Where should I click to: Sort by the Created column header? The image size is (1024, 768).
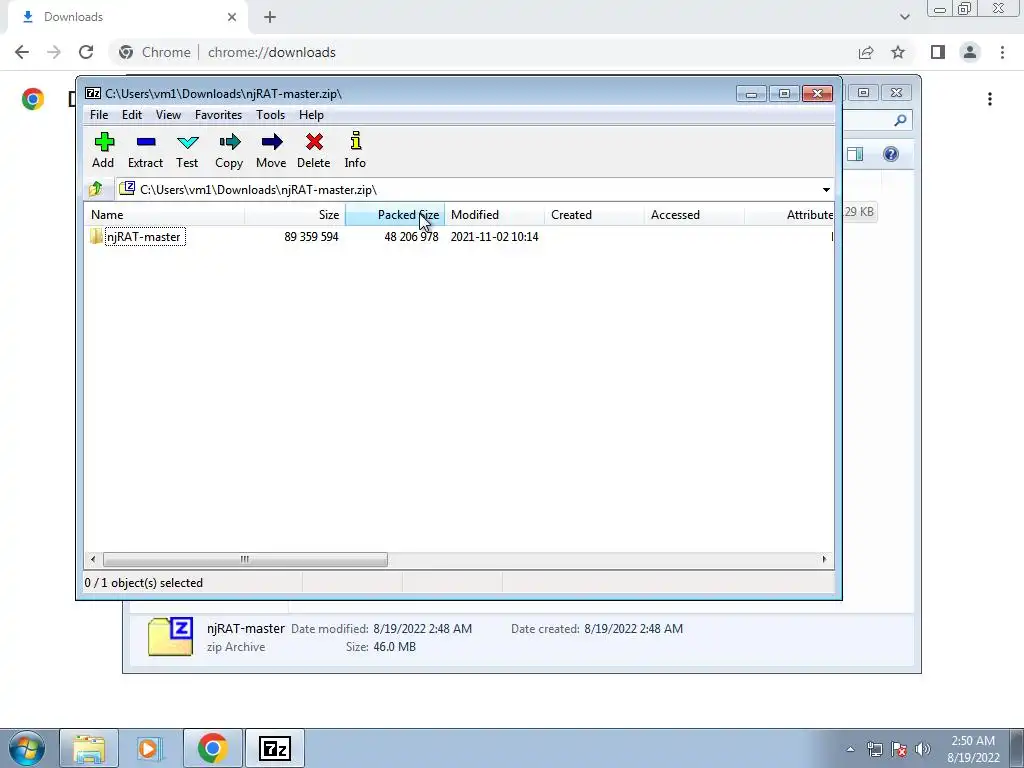(x=594, y=215)
